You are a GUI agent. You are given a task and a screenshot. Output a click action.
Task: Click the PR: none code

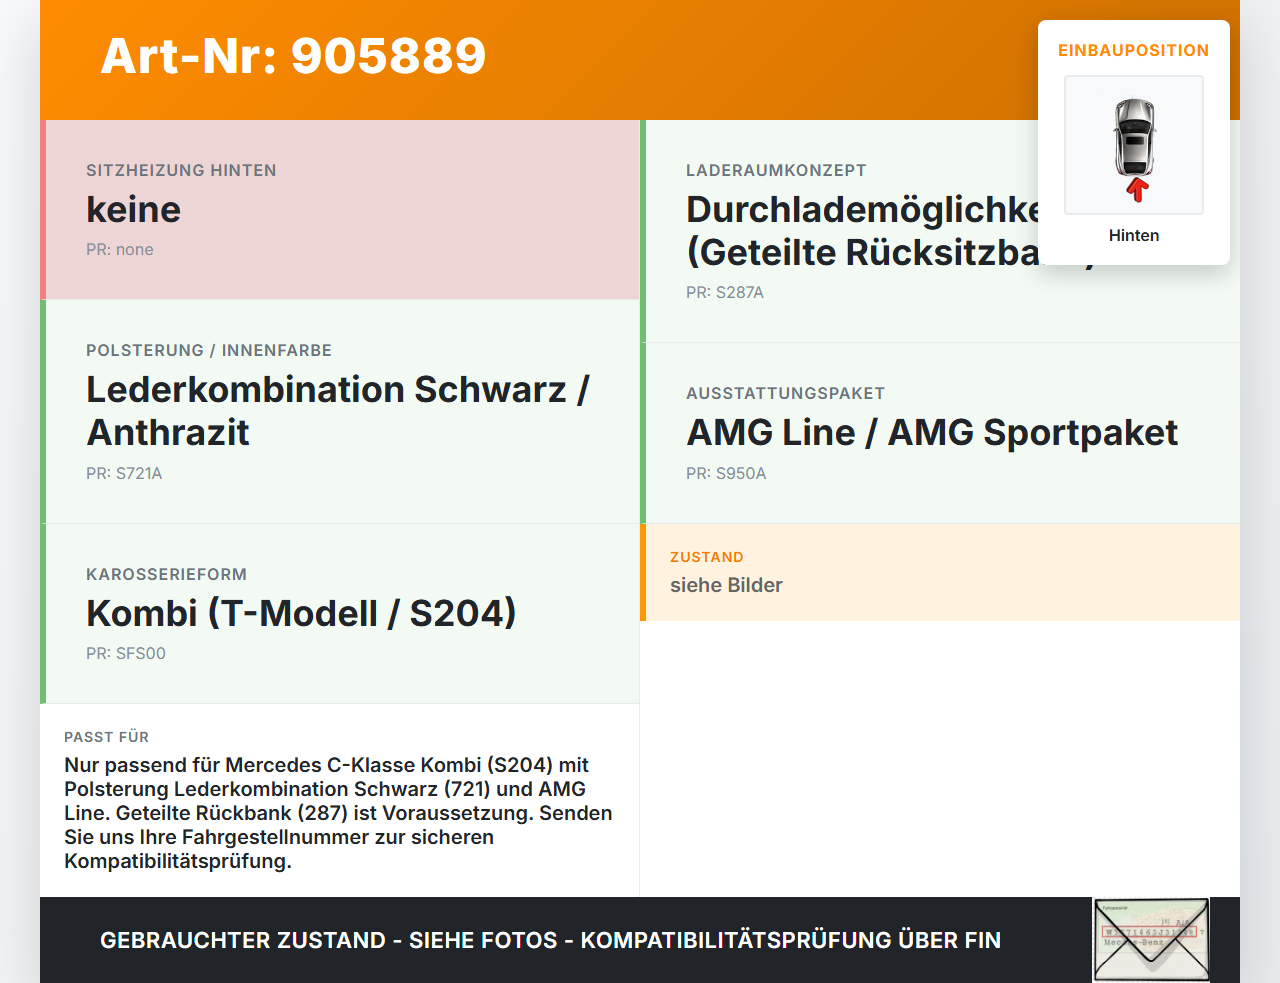[120, 249]
